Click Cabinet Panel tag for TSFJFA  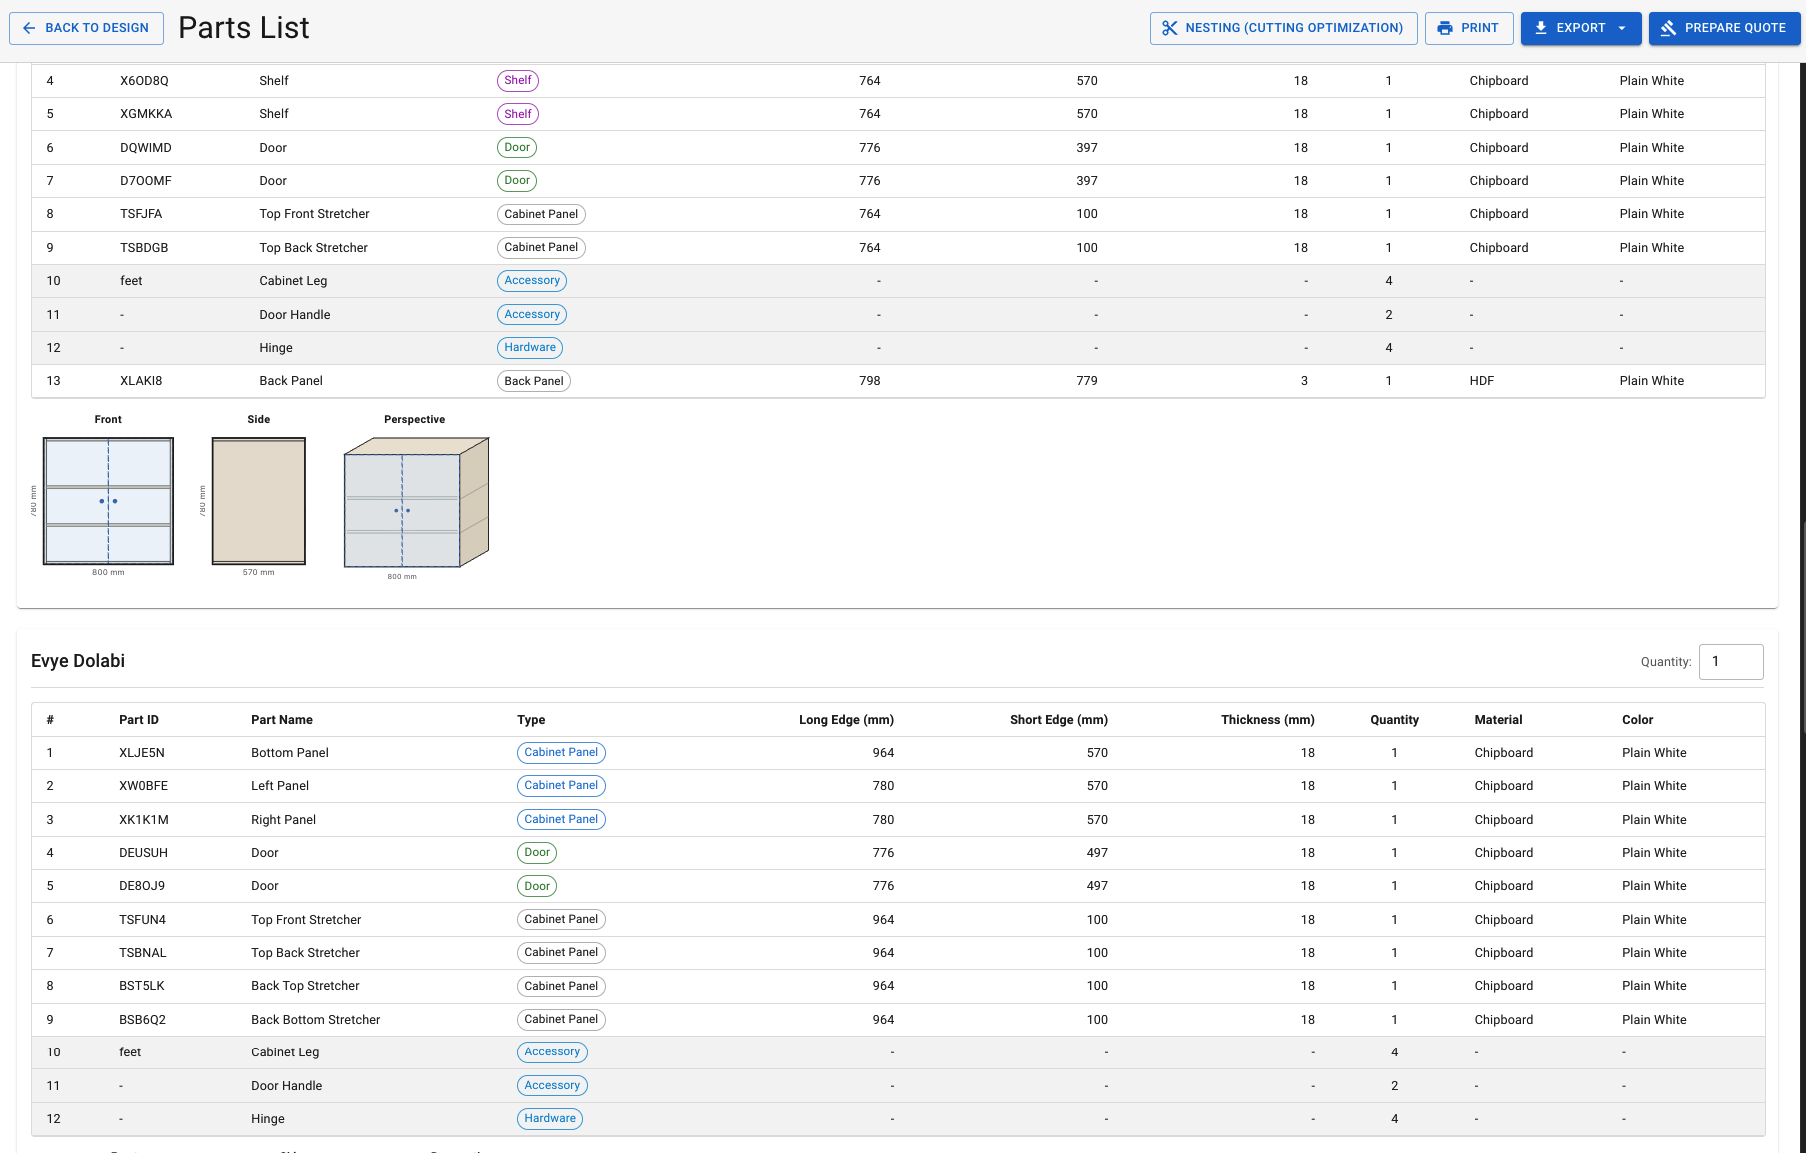[541, 214]
